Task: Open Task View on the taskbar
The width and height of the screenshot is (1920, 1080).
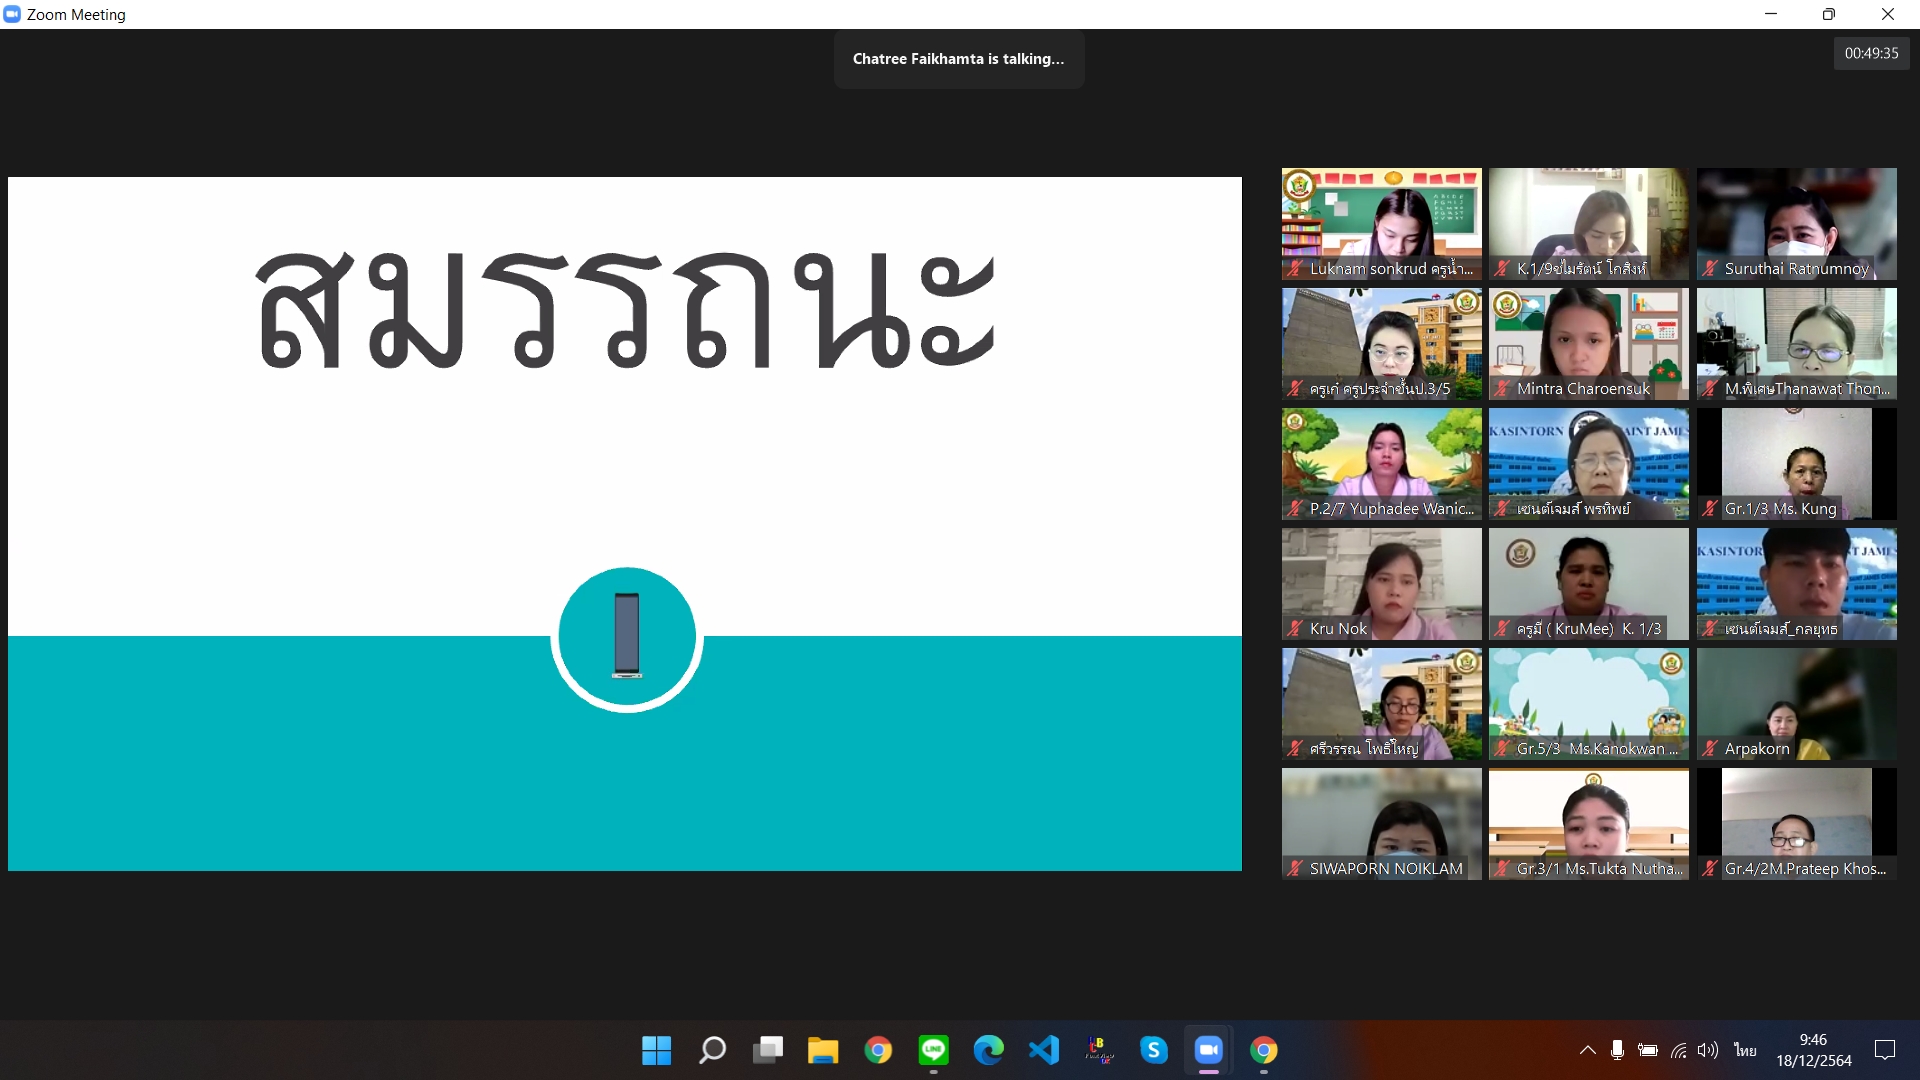Action: (768, 1050)
